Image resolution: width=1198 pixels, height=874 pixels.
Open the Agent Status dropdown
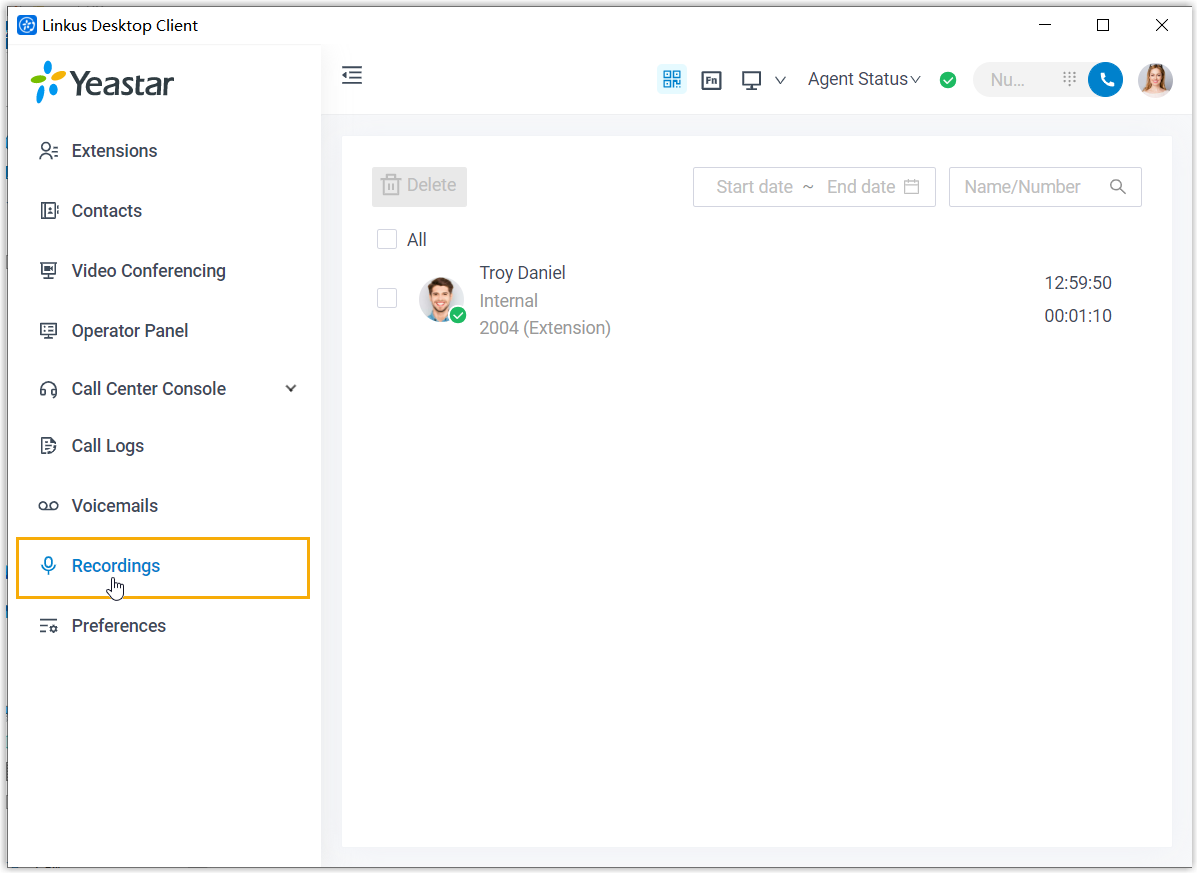click(x=864, y=79)
